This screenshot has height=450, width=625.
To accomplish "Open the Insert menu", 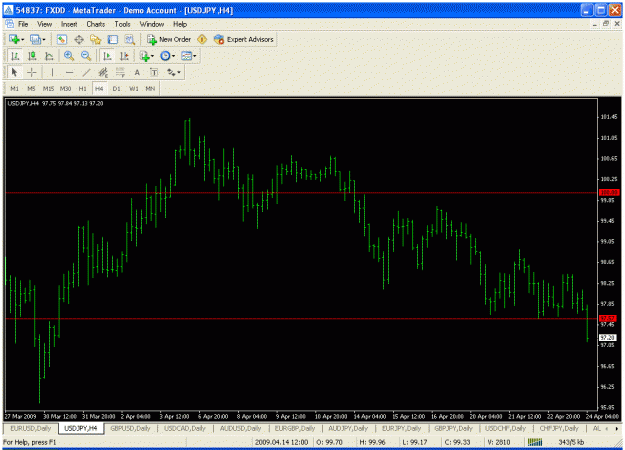I will [69, 24].
